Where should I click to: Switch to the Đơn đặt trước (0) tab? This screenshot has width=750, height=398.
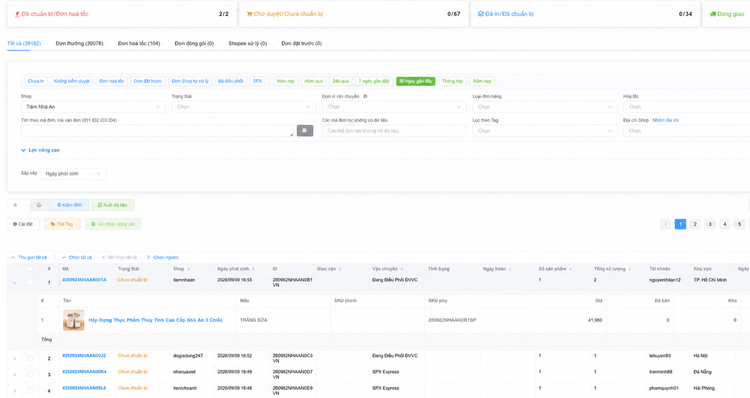[301, 44]
